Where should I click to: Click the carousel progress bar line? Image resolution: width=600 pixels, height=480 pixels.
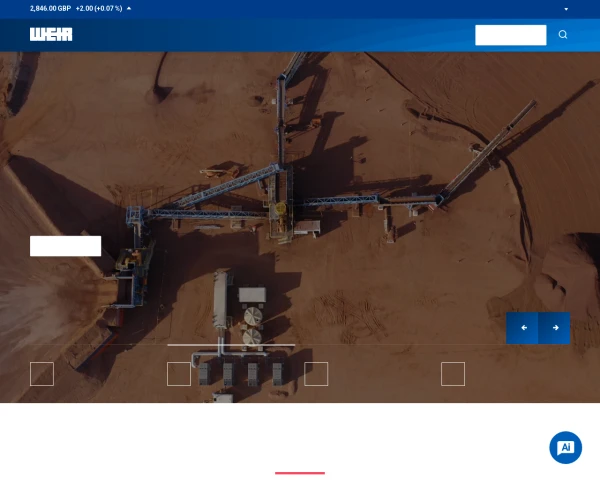231,345
